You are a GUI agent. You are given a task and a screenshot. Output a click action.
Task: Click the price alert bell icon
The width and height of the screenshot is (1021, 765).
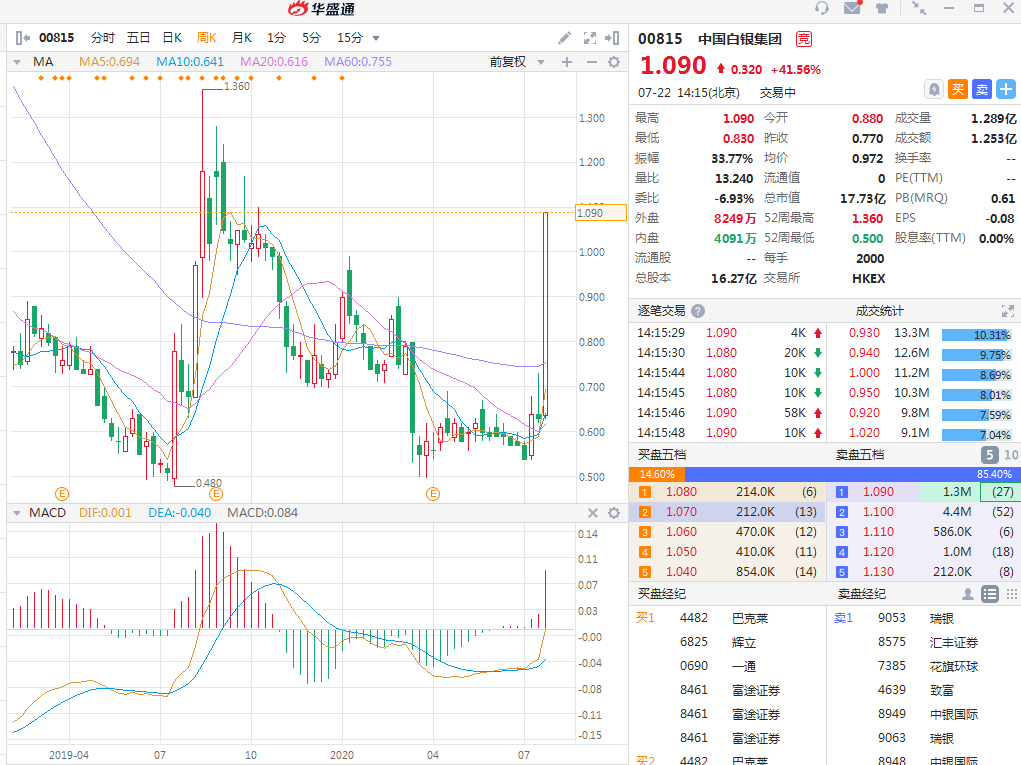[x=934, y=89]
